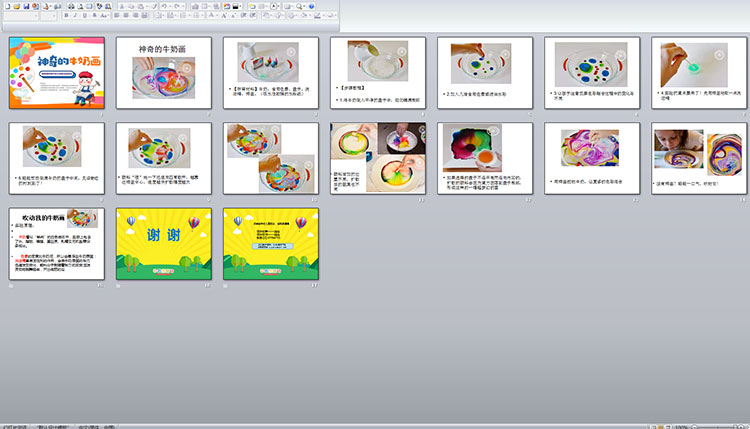750x429 pixels.
Task: Click the Font Color A icon
Action: 210,16
